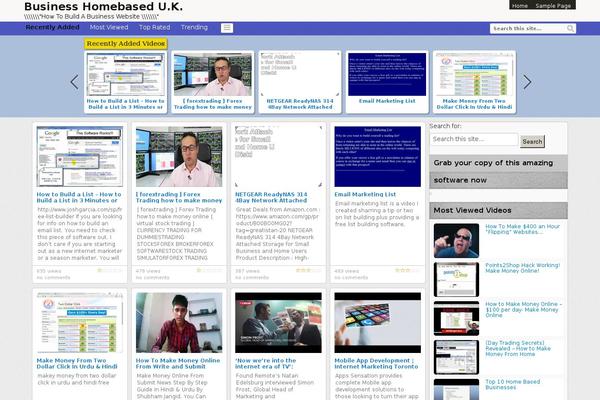Viewport: 600px width, 400px height.
Task: Open grid thumbnail of NETGEAR ReadyNAS video
Action: tap(278, 157)
